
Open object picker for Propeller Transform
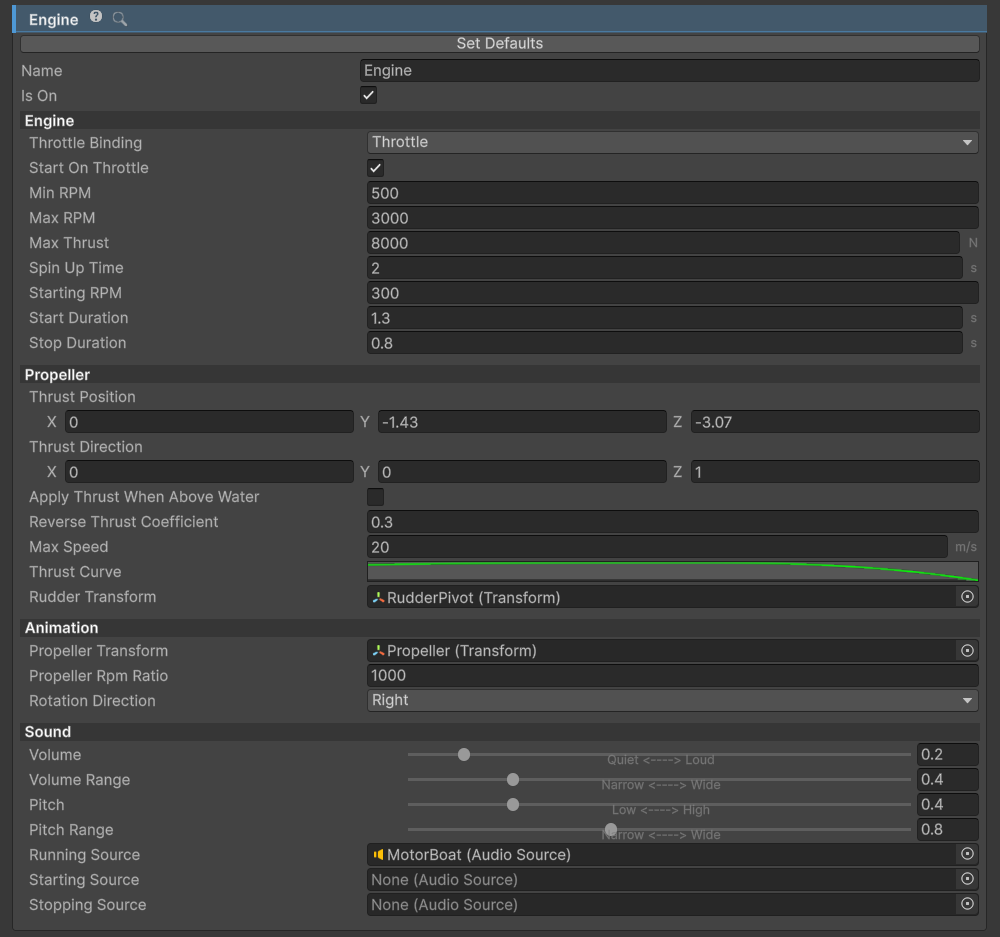click(967, 651)
